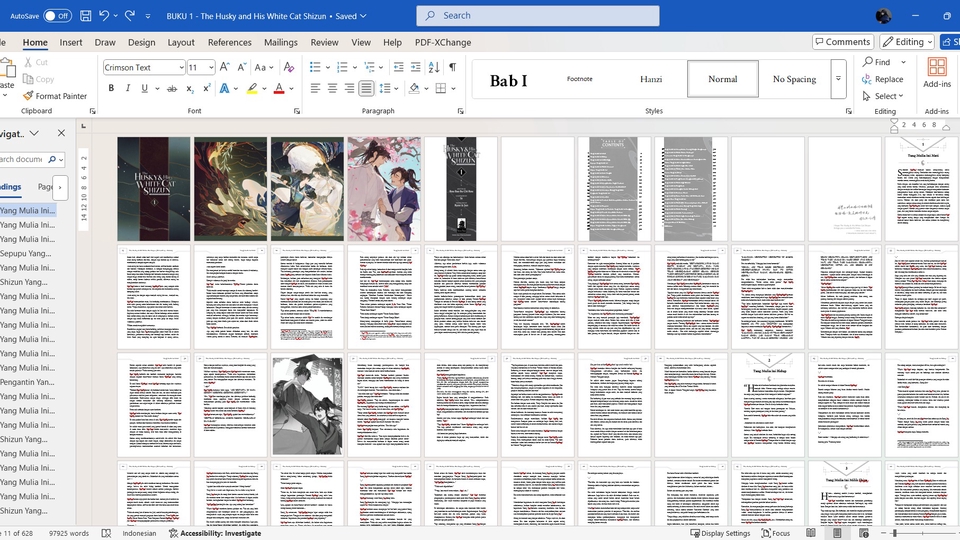Image resolution: width=960 pixels, height=540 pixels.
Task: Click Accessibility: Investigate status
Action: pos(215,533)
